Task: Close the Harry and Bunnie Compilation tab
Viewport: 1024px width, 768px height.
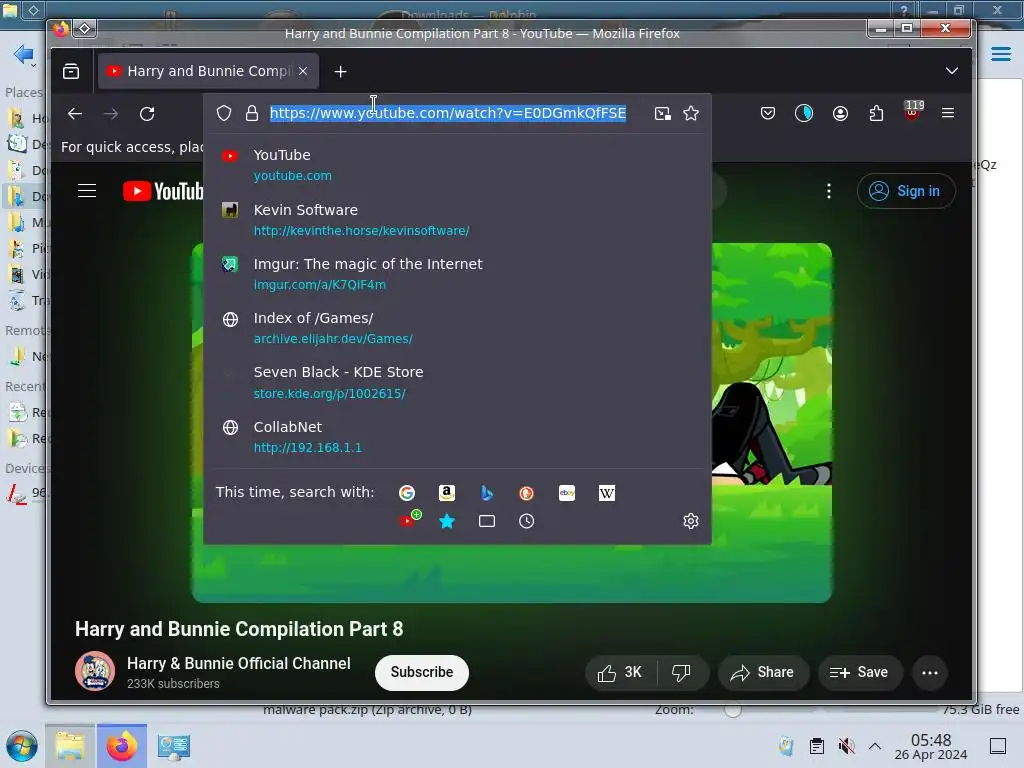Action: click(x=303, y=71)
